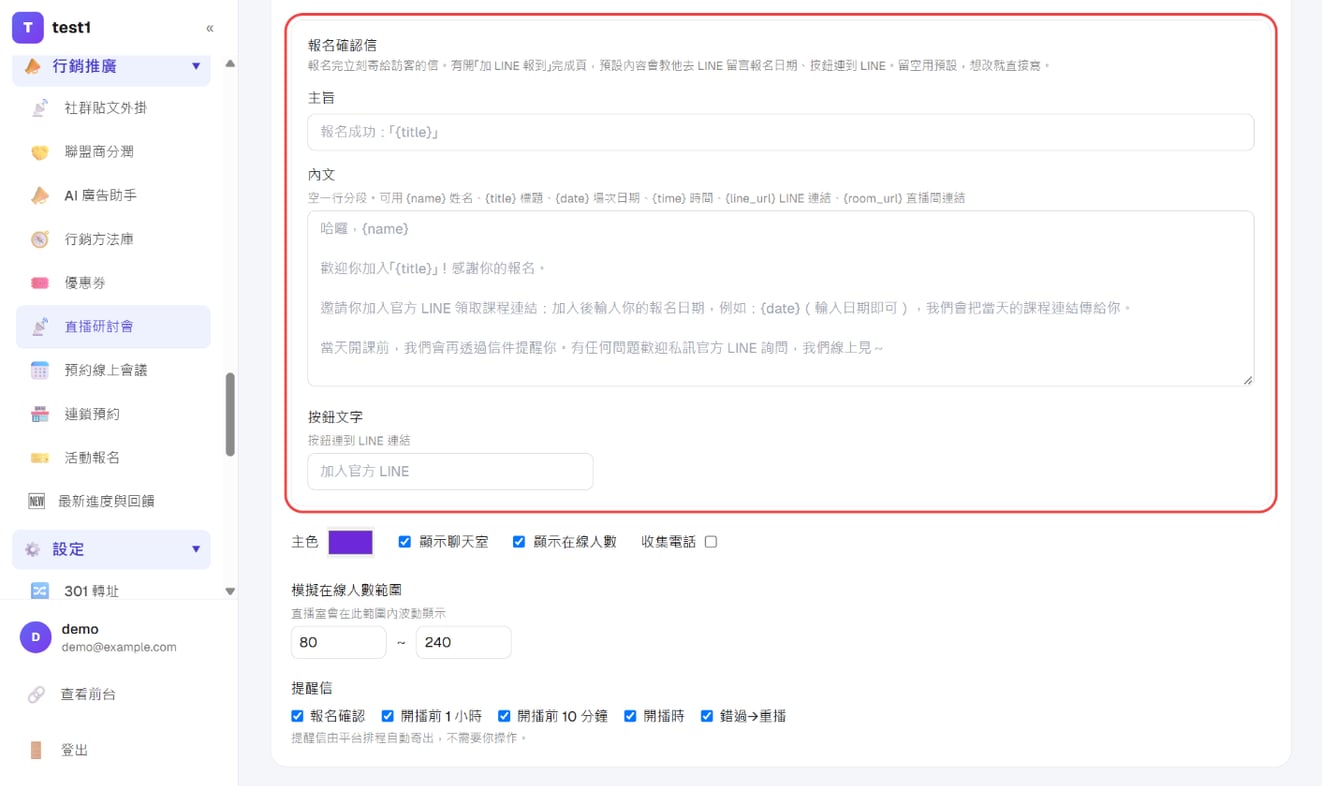Click the AI 廣告助手 megaphone icon
This screenshot has height=786, width=1322.
pos(40,196)
